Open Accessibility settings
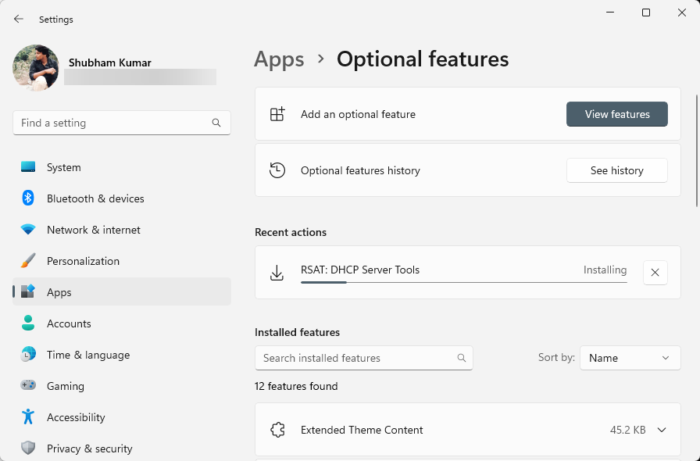Viewport: 700px width, 461px height. pyautogui.click(x=75, y=417)
